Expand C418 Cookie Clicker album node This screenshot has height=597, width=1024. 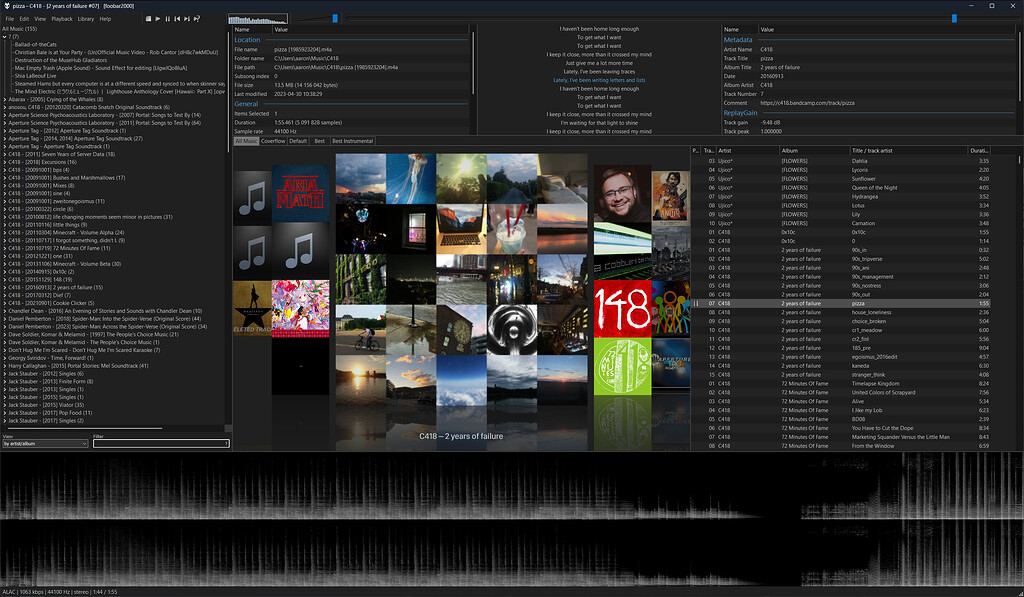pos(5,303)
